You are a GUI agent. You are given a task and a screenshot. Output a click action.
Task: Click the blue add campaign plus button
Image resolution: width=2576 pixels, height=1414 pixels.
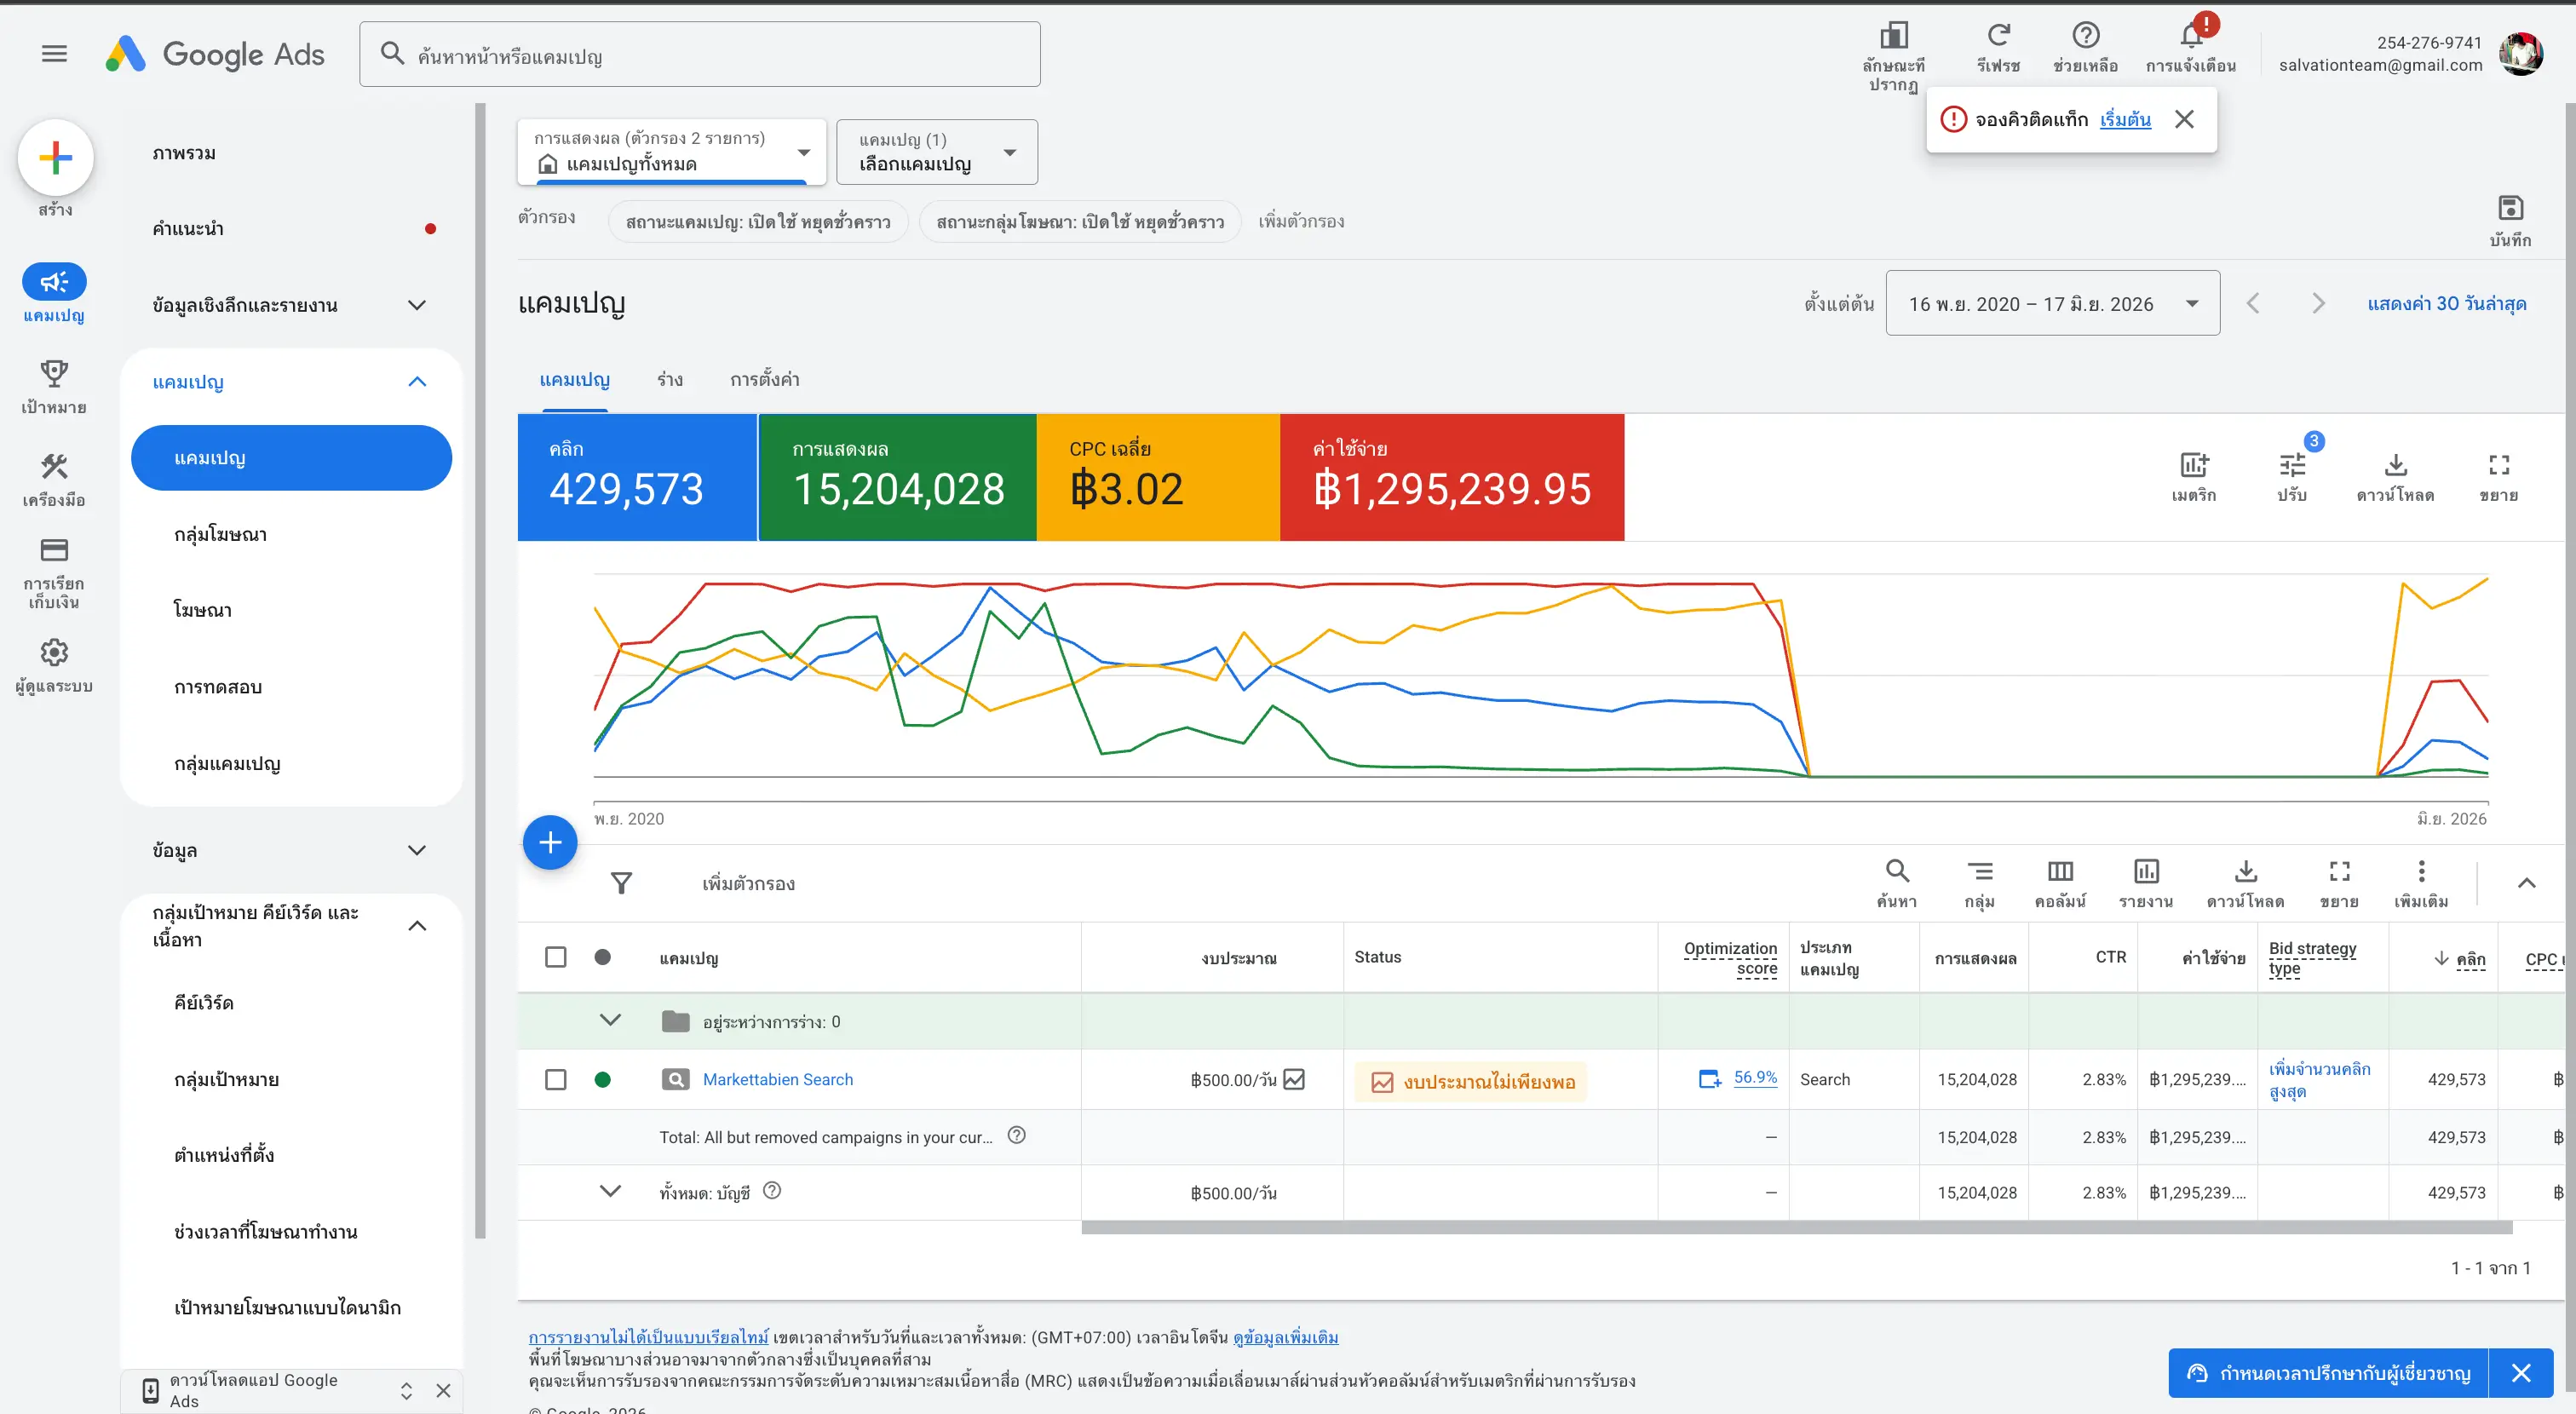click(550, 842)
